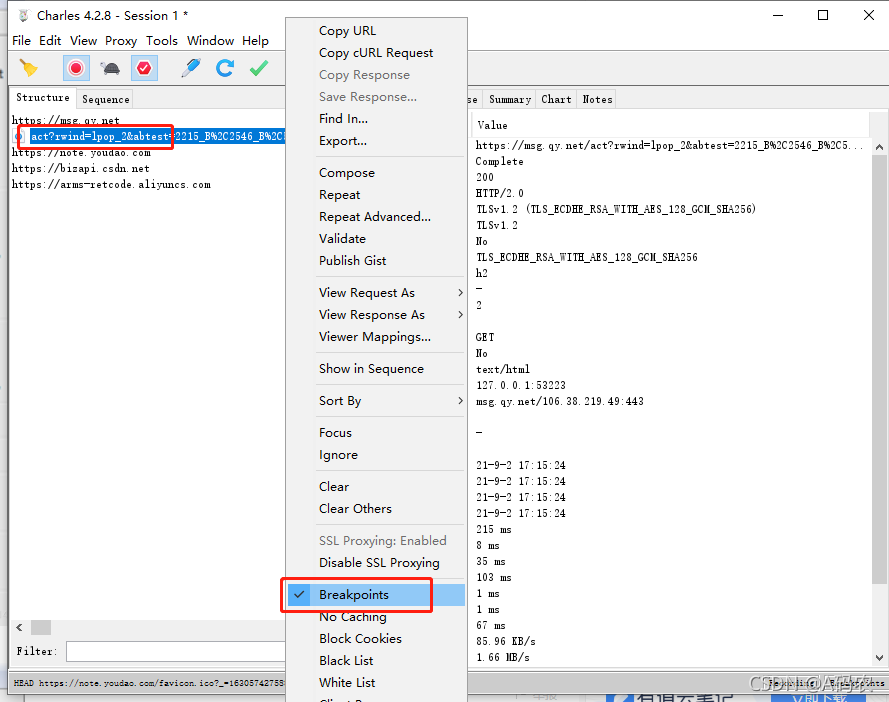The height and width of the screenshot is (702, 889).
Task: Click the GET method value
Action: tap(485, 337)
